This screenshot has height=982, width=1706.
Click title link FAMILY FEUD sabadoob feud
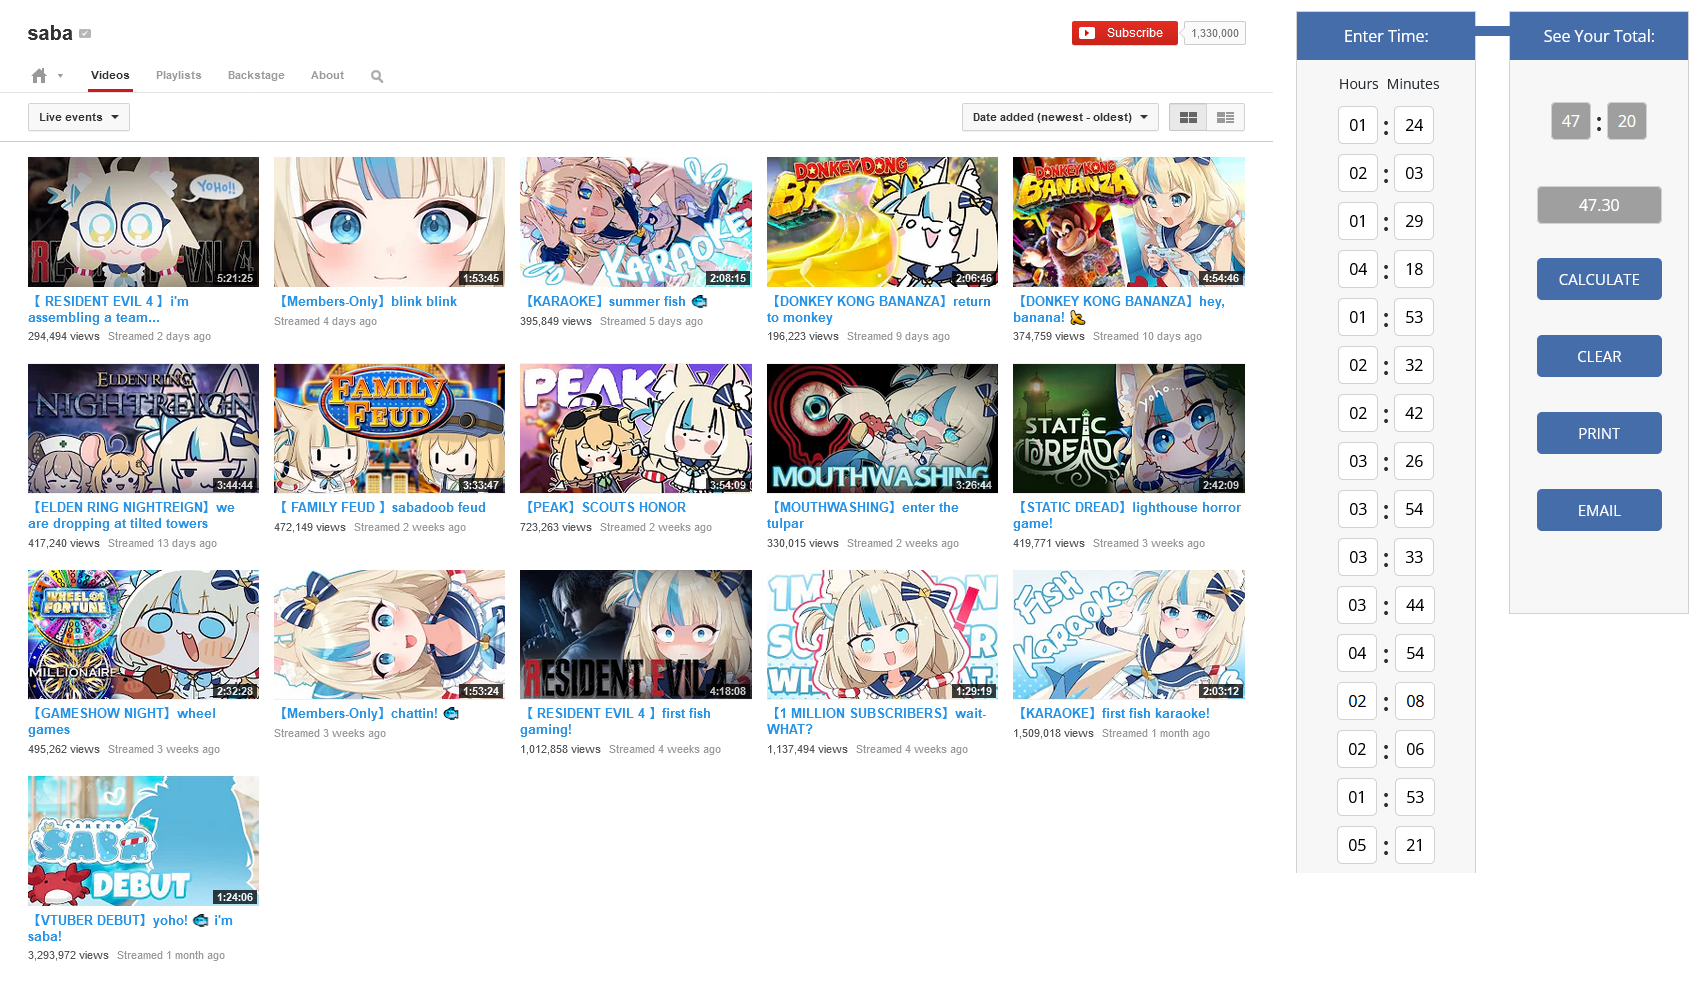[380, 507]
